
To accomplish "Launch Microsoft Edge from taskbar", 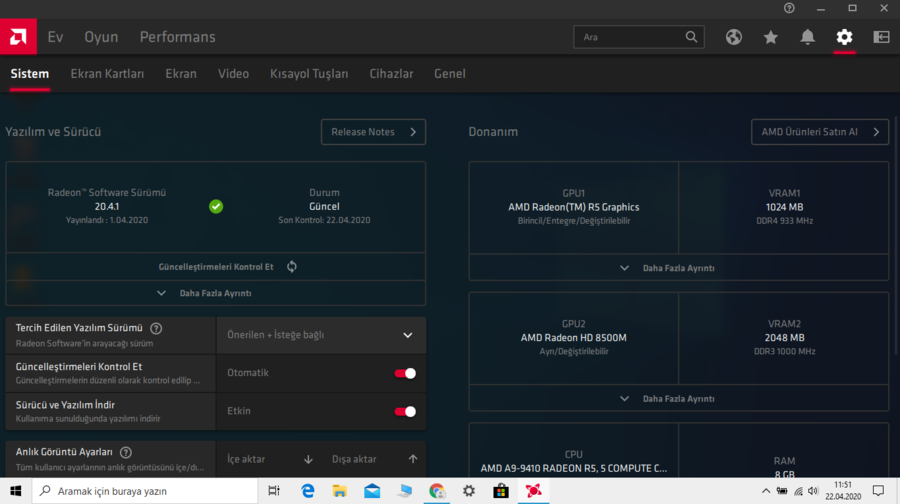I will (308, 491).
